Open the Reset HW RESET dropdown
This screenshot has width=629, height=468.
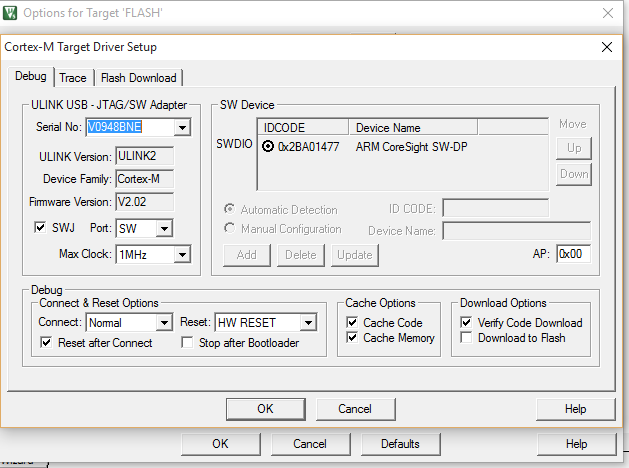point(308,323)
